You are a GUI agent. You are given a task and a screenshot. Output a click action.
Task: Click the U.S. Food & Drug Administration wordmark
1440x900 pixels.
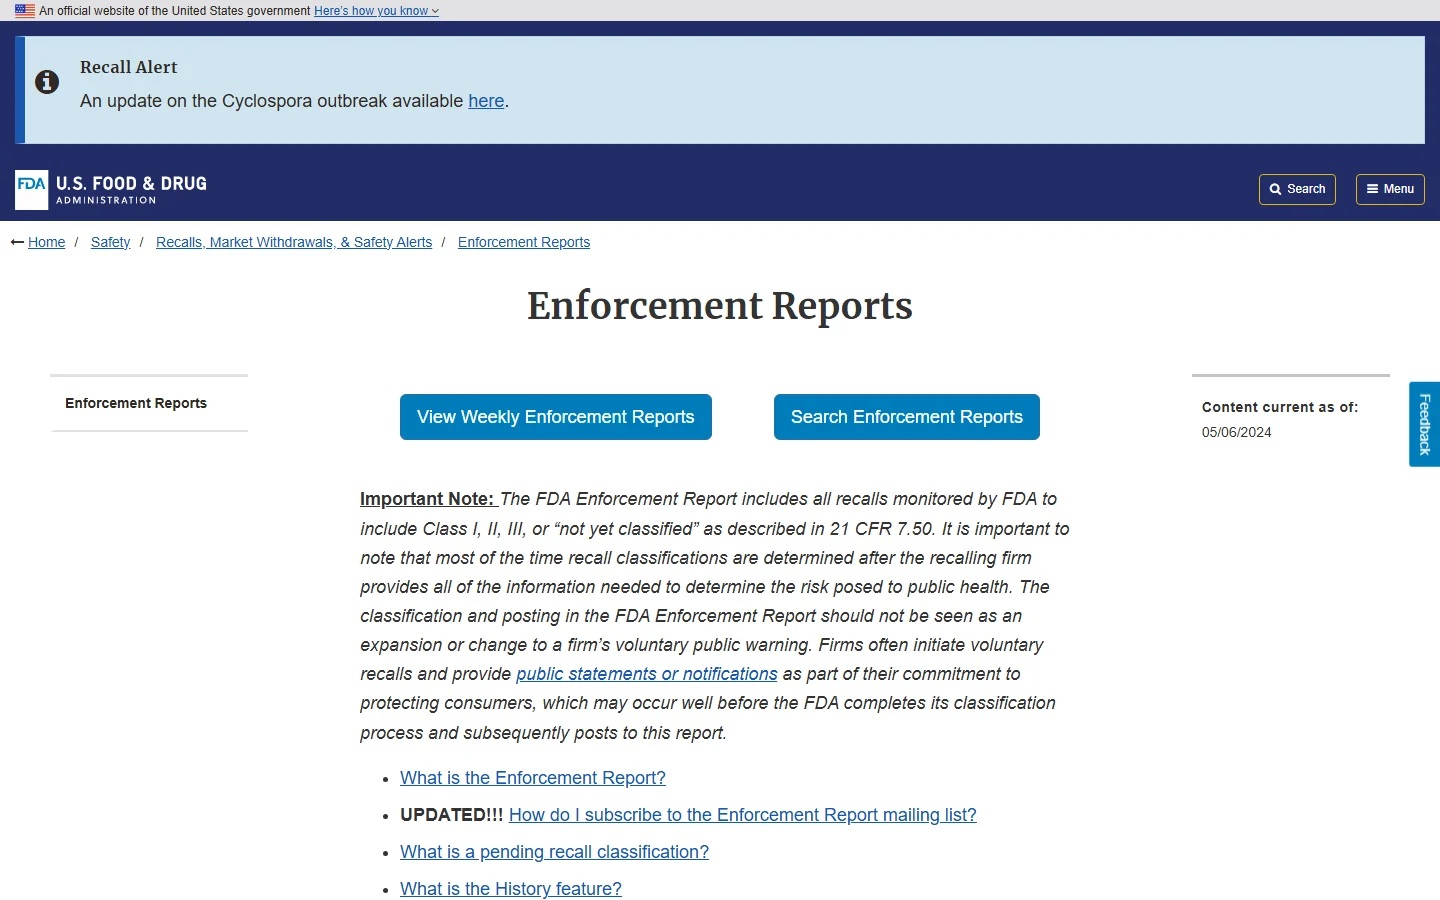[132, 189]
